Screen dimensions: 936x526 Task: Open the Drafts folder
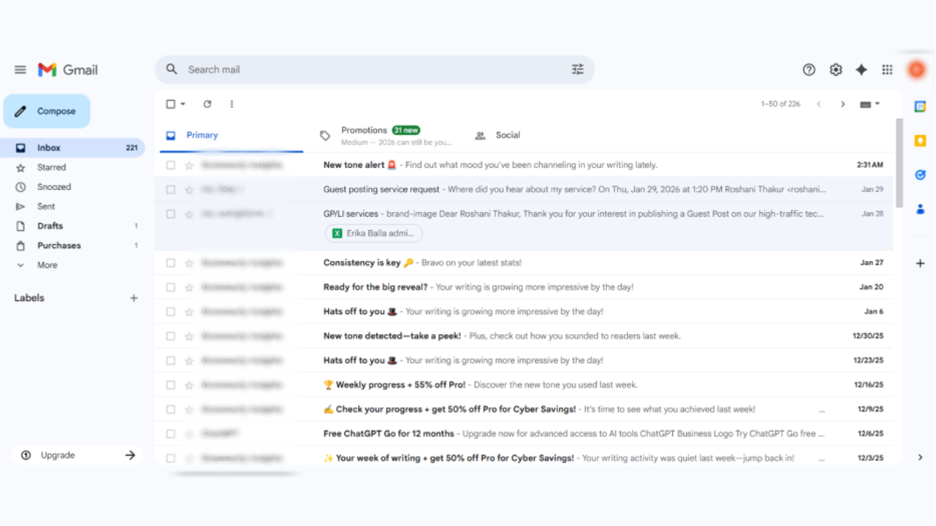(72, 226)
